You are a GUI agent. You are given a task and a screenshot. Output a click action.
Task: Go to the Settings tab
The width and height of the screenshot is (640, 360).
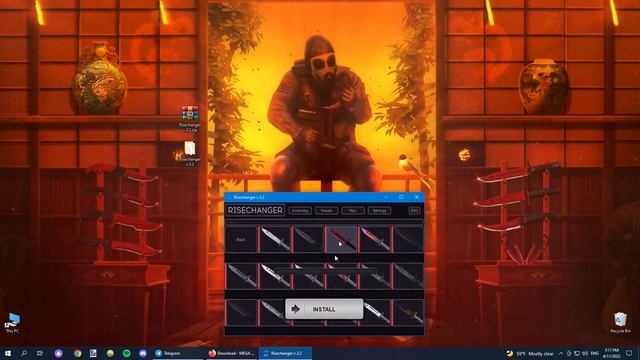[379, 211]
